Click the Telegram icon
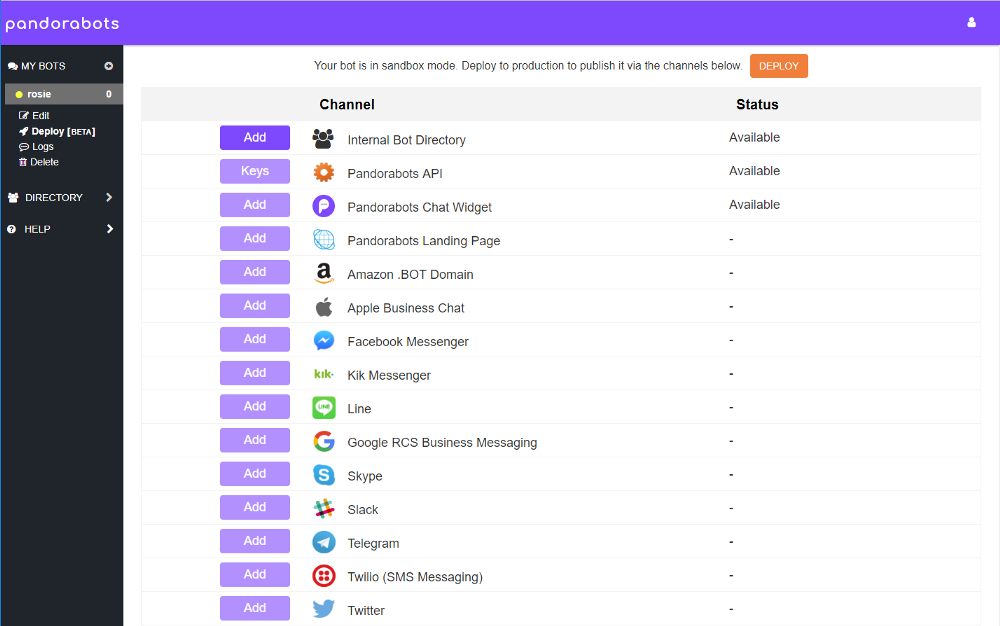Viewport: 1000px width, 626px height. coord(324,542)
